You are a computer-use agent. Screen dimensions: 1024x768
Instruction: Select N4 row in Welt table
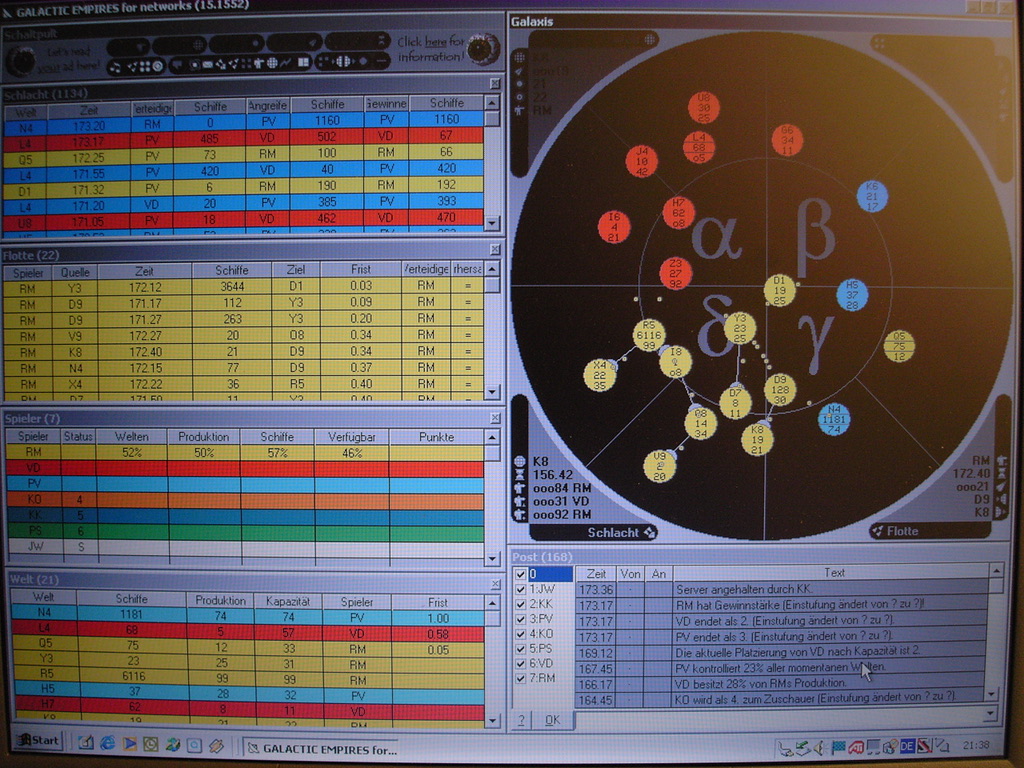[x=248, y=616]
